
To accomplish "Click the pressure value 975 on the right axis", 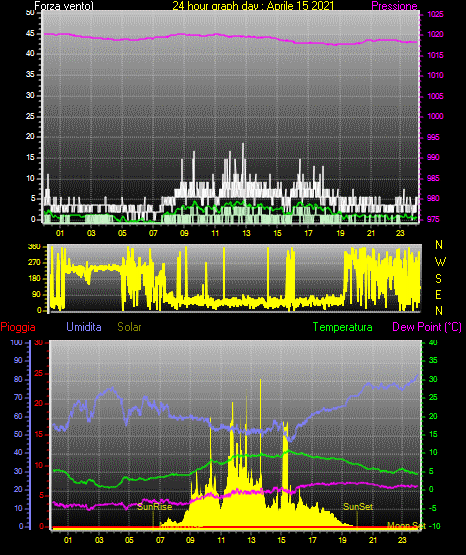I will click(433, 219).
